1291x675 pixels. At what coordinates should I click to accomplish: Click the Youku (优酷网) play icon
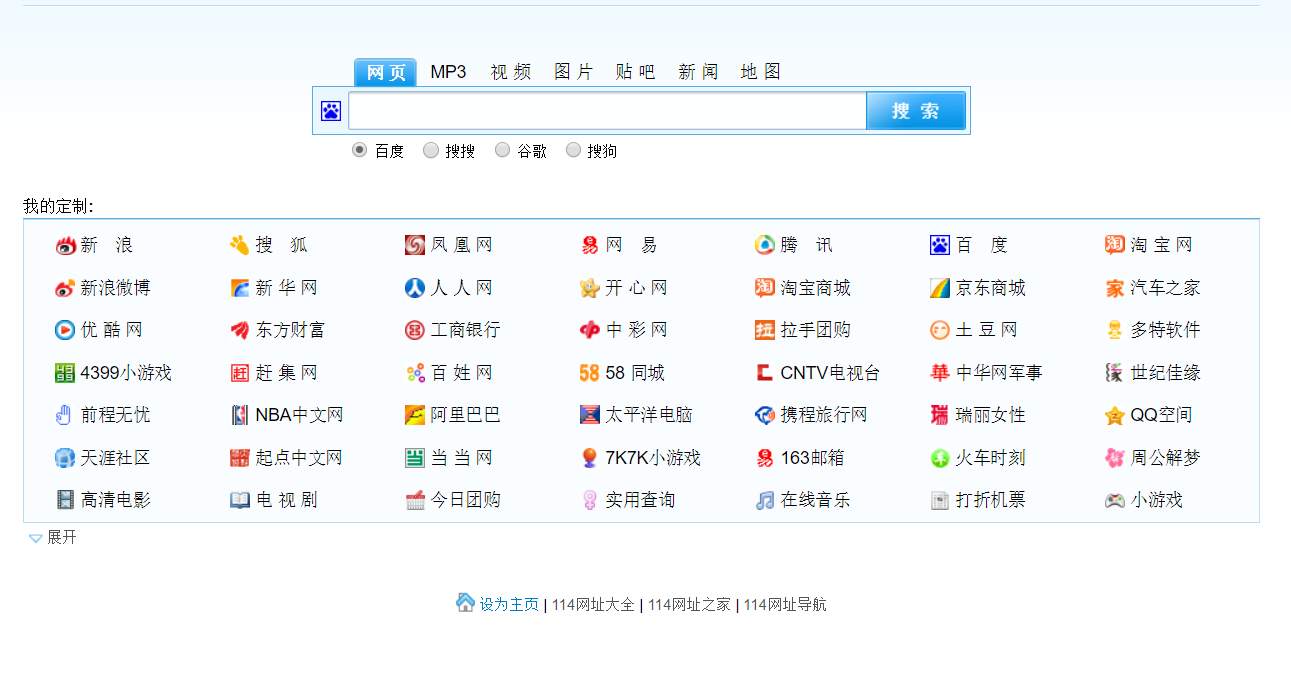tap(65, 330)
